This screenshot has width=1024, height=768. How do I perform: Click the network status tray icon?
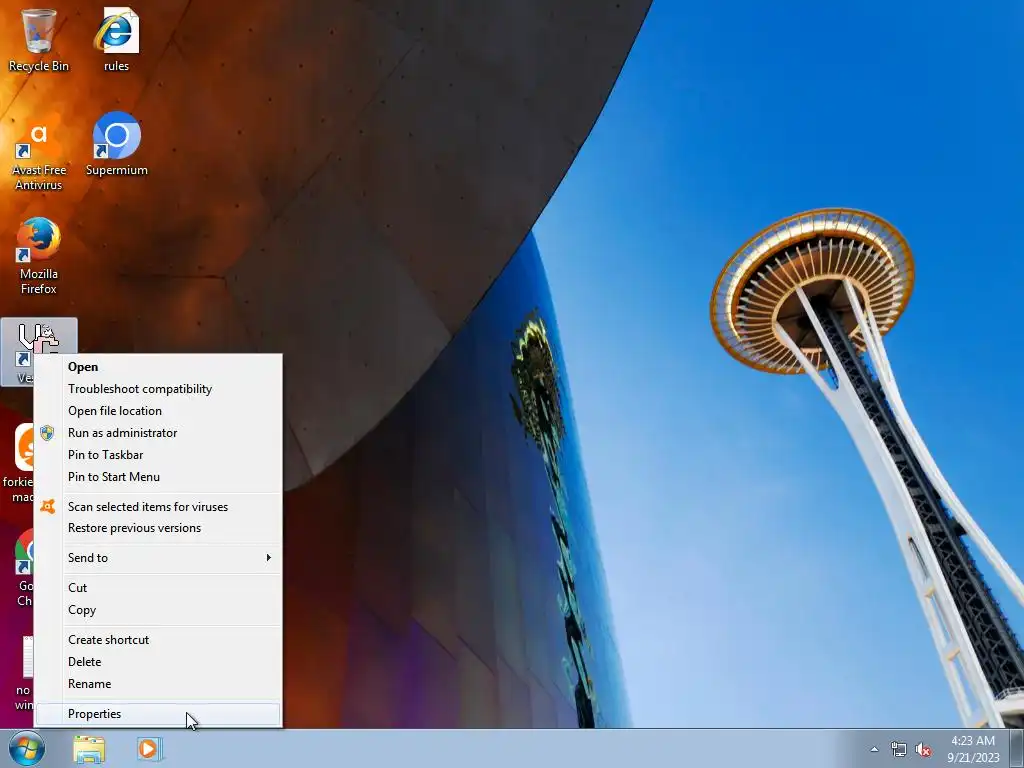[899, 749]
